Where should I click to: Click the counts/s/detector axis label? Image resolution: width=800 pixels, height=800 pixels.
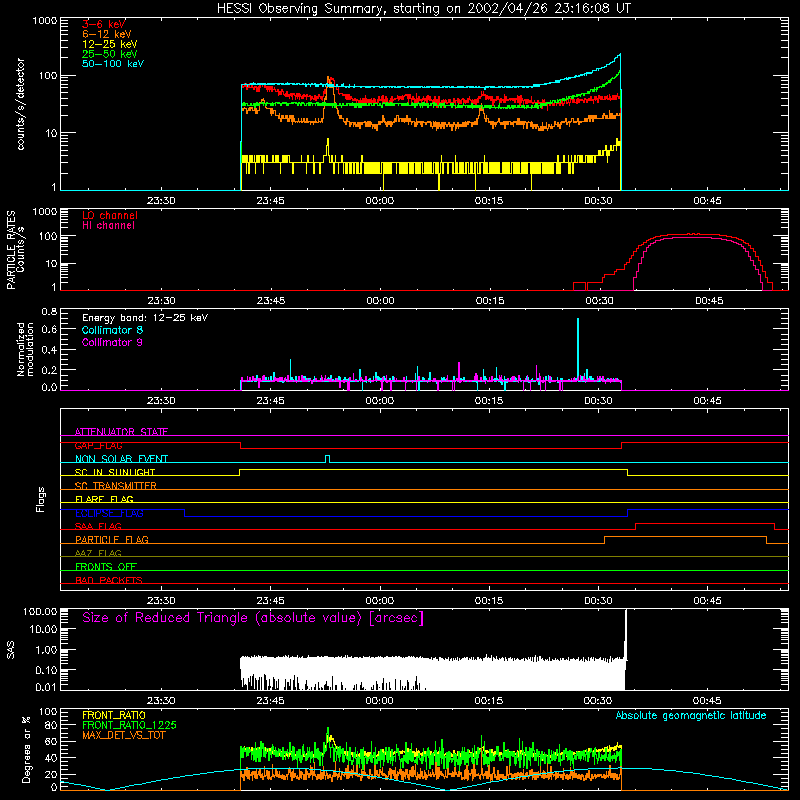[21, 104]
